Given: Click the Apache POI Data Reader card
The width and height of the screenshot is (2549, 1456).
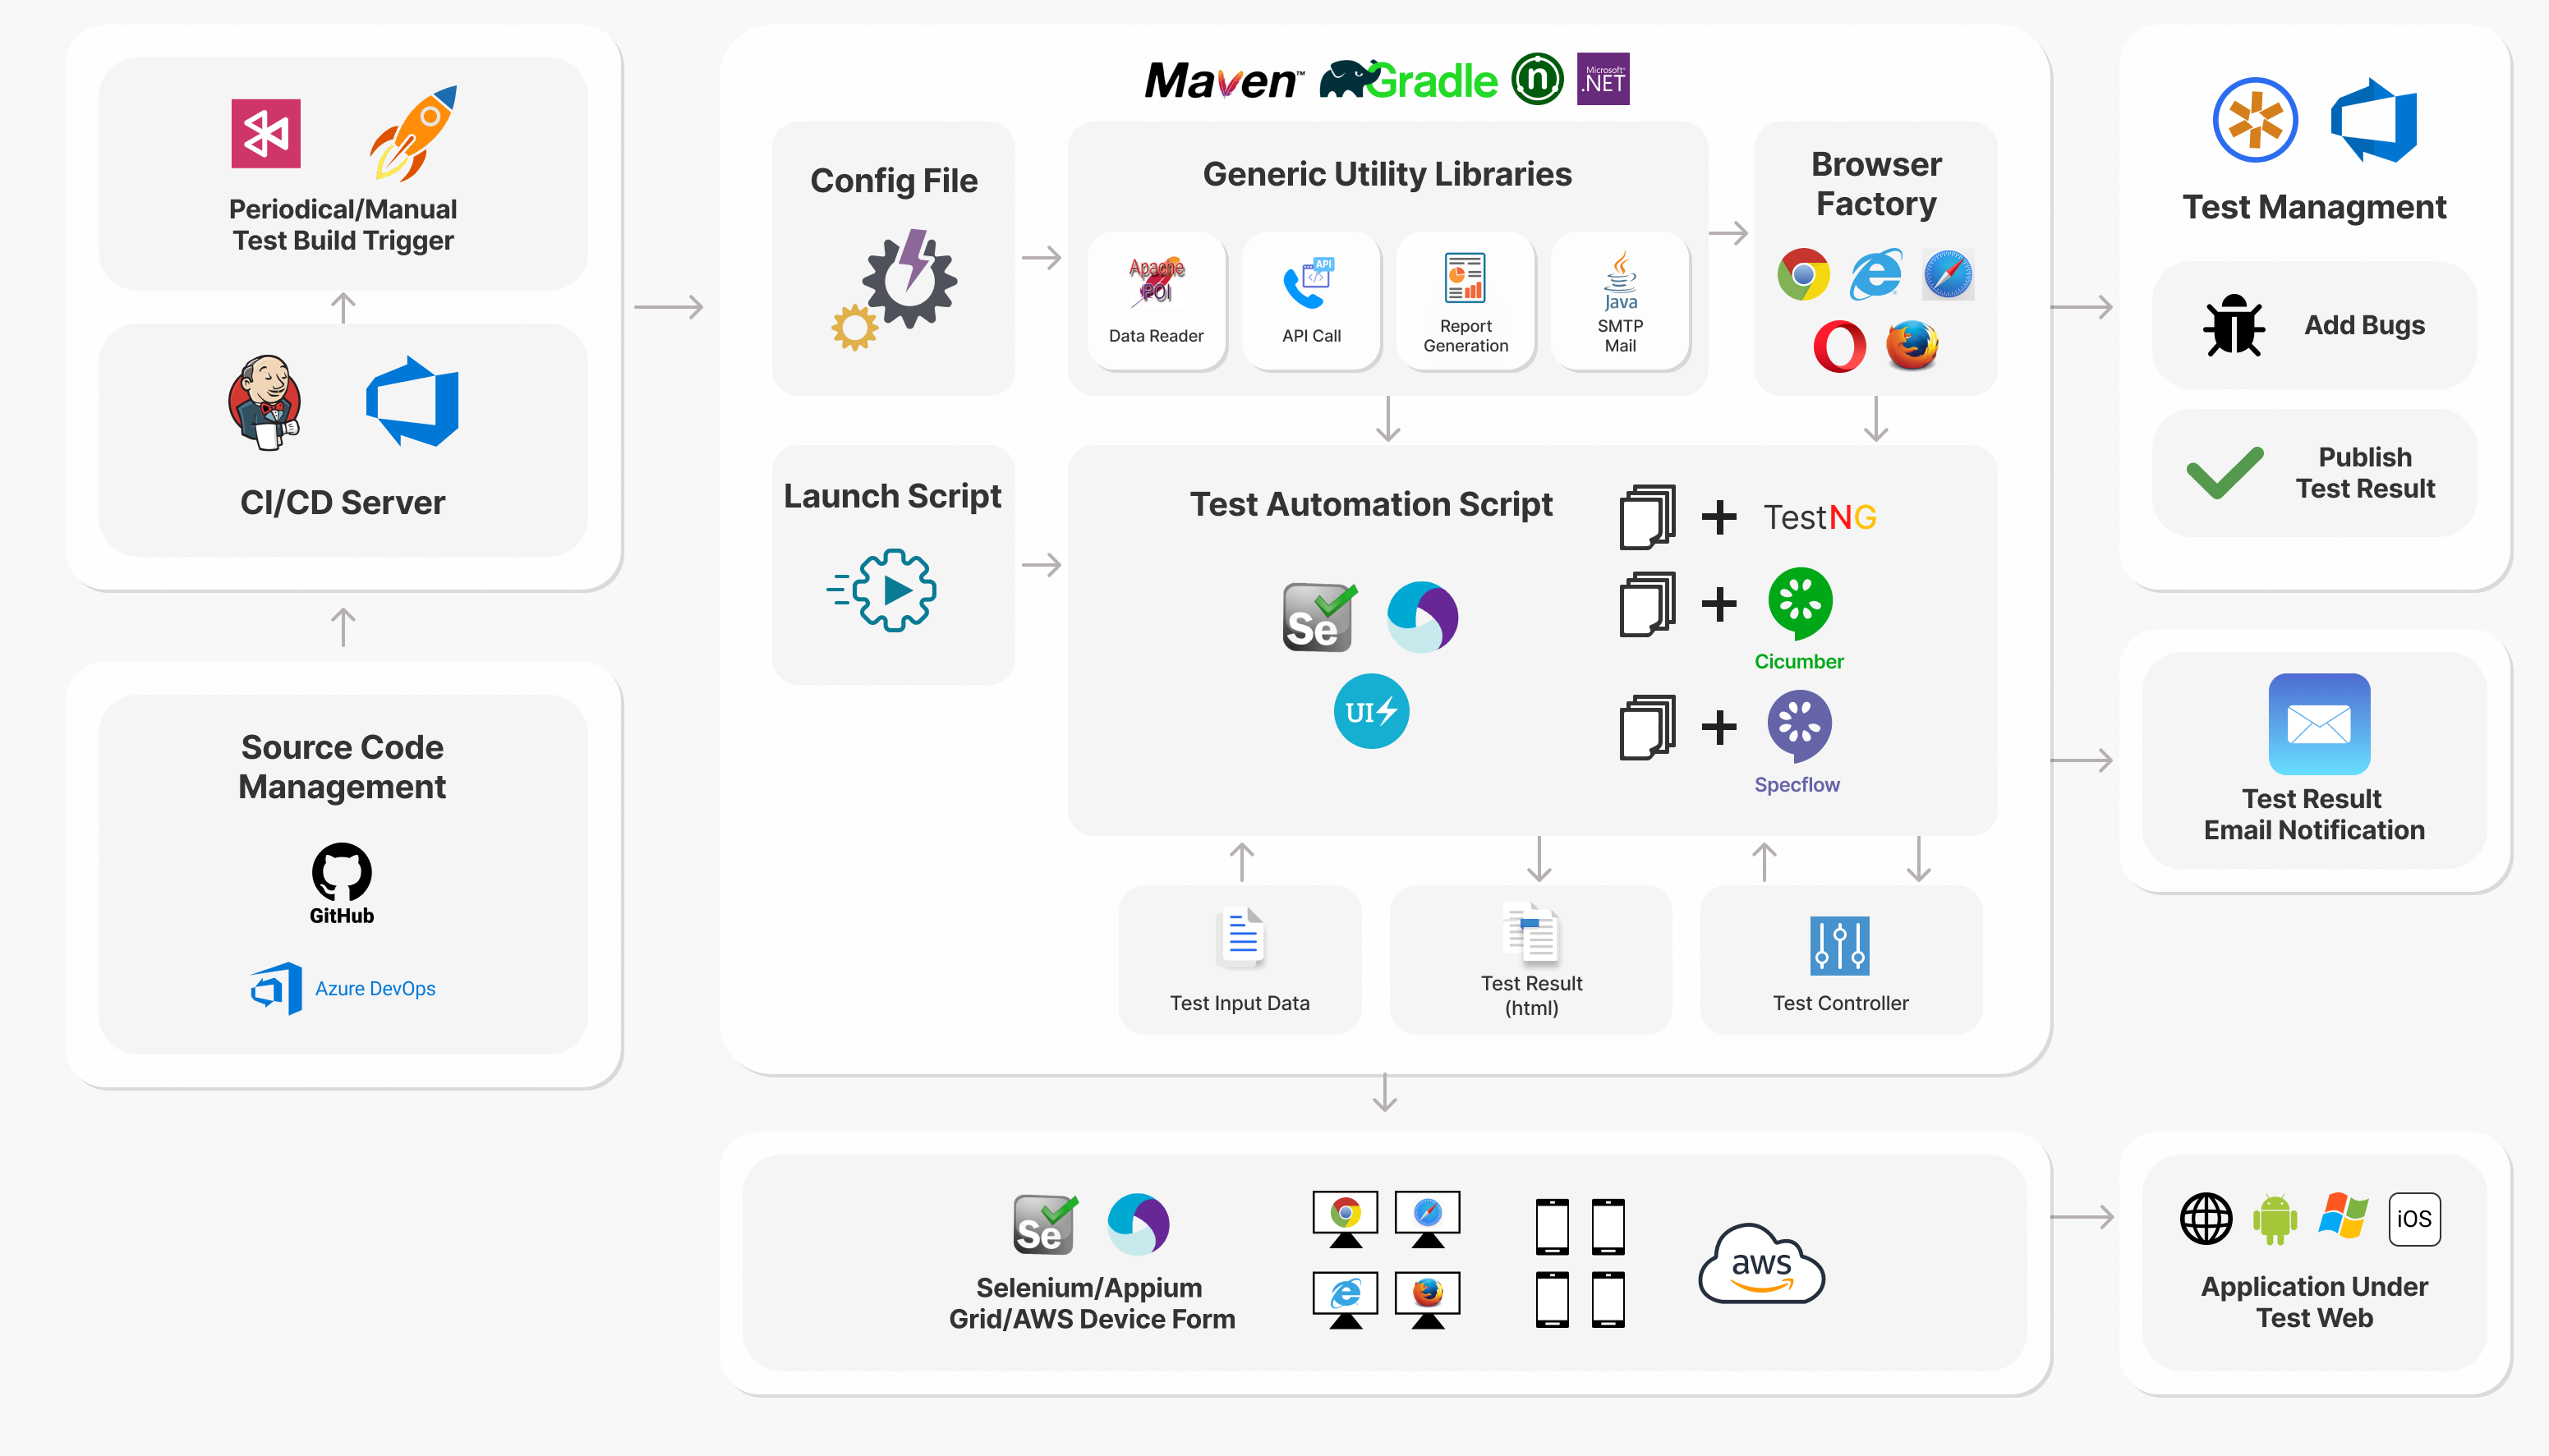Looking at the screenshot, I should [1156, 301].
